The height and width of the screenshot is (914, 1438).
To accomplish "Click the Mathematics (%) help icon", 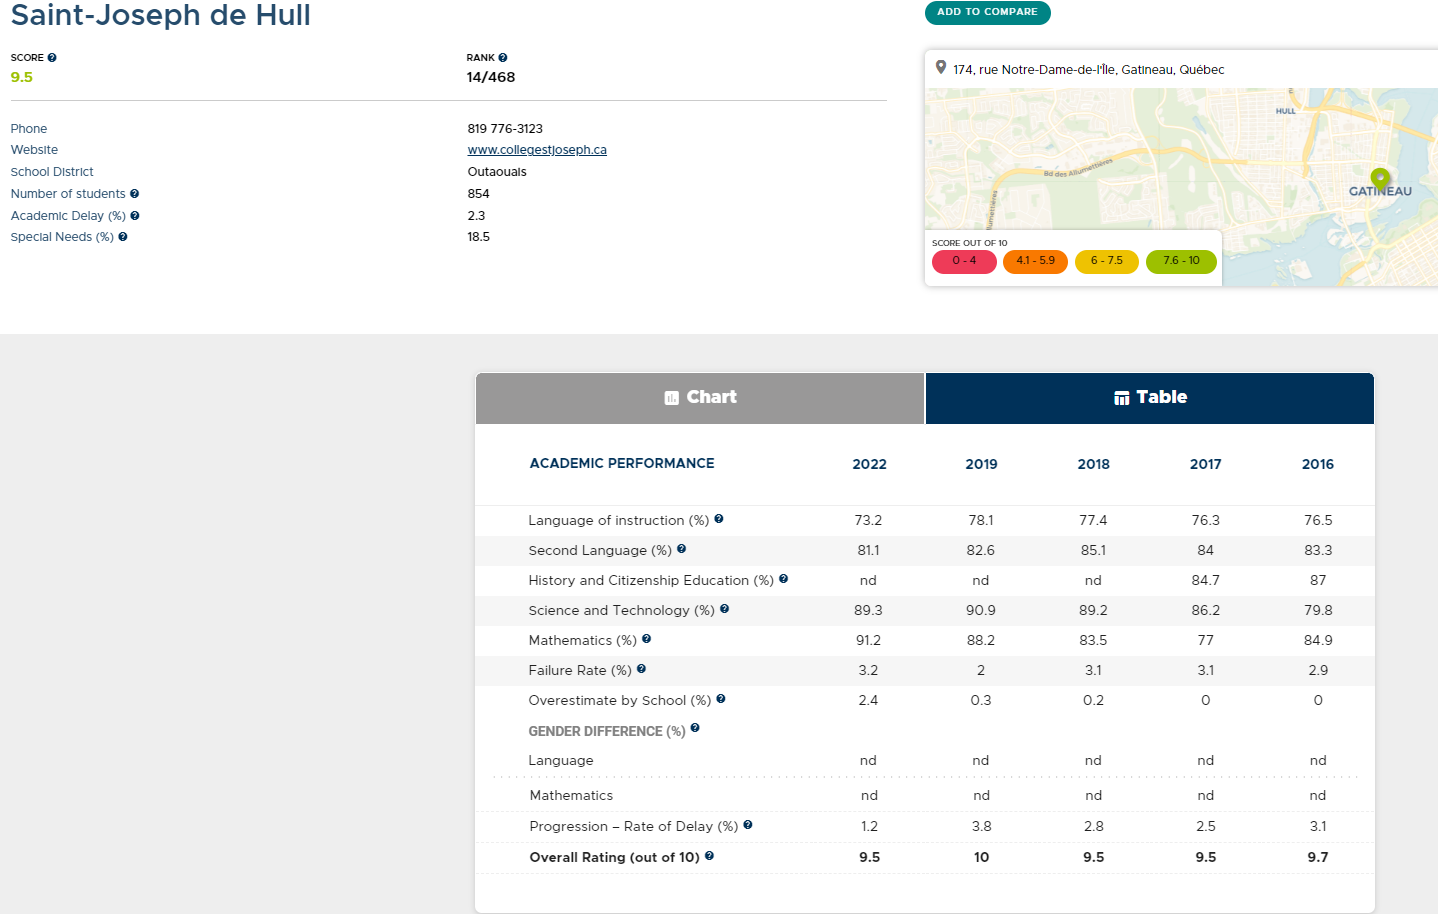I will (x=646, y=639).
